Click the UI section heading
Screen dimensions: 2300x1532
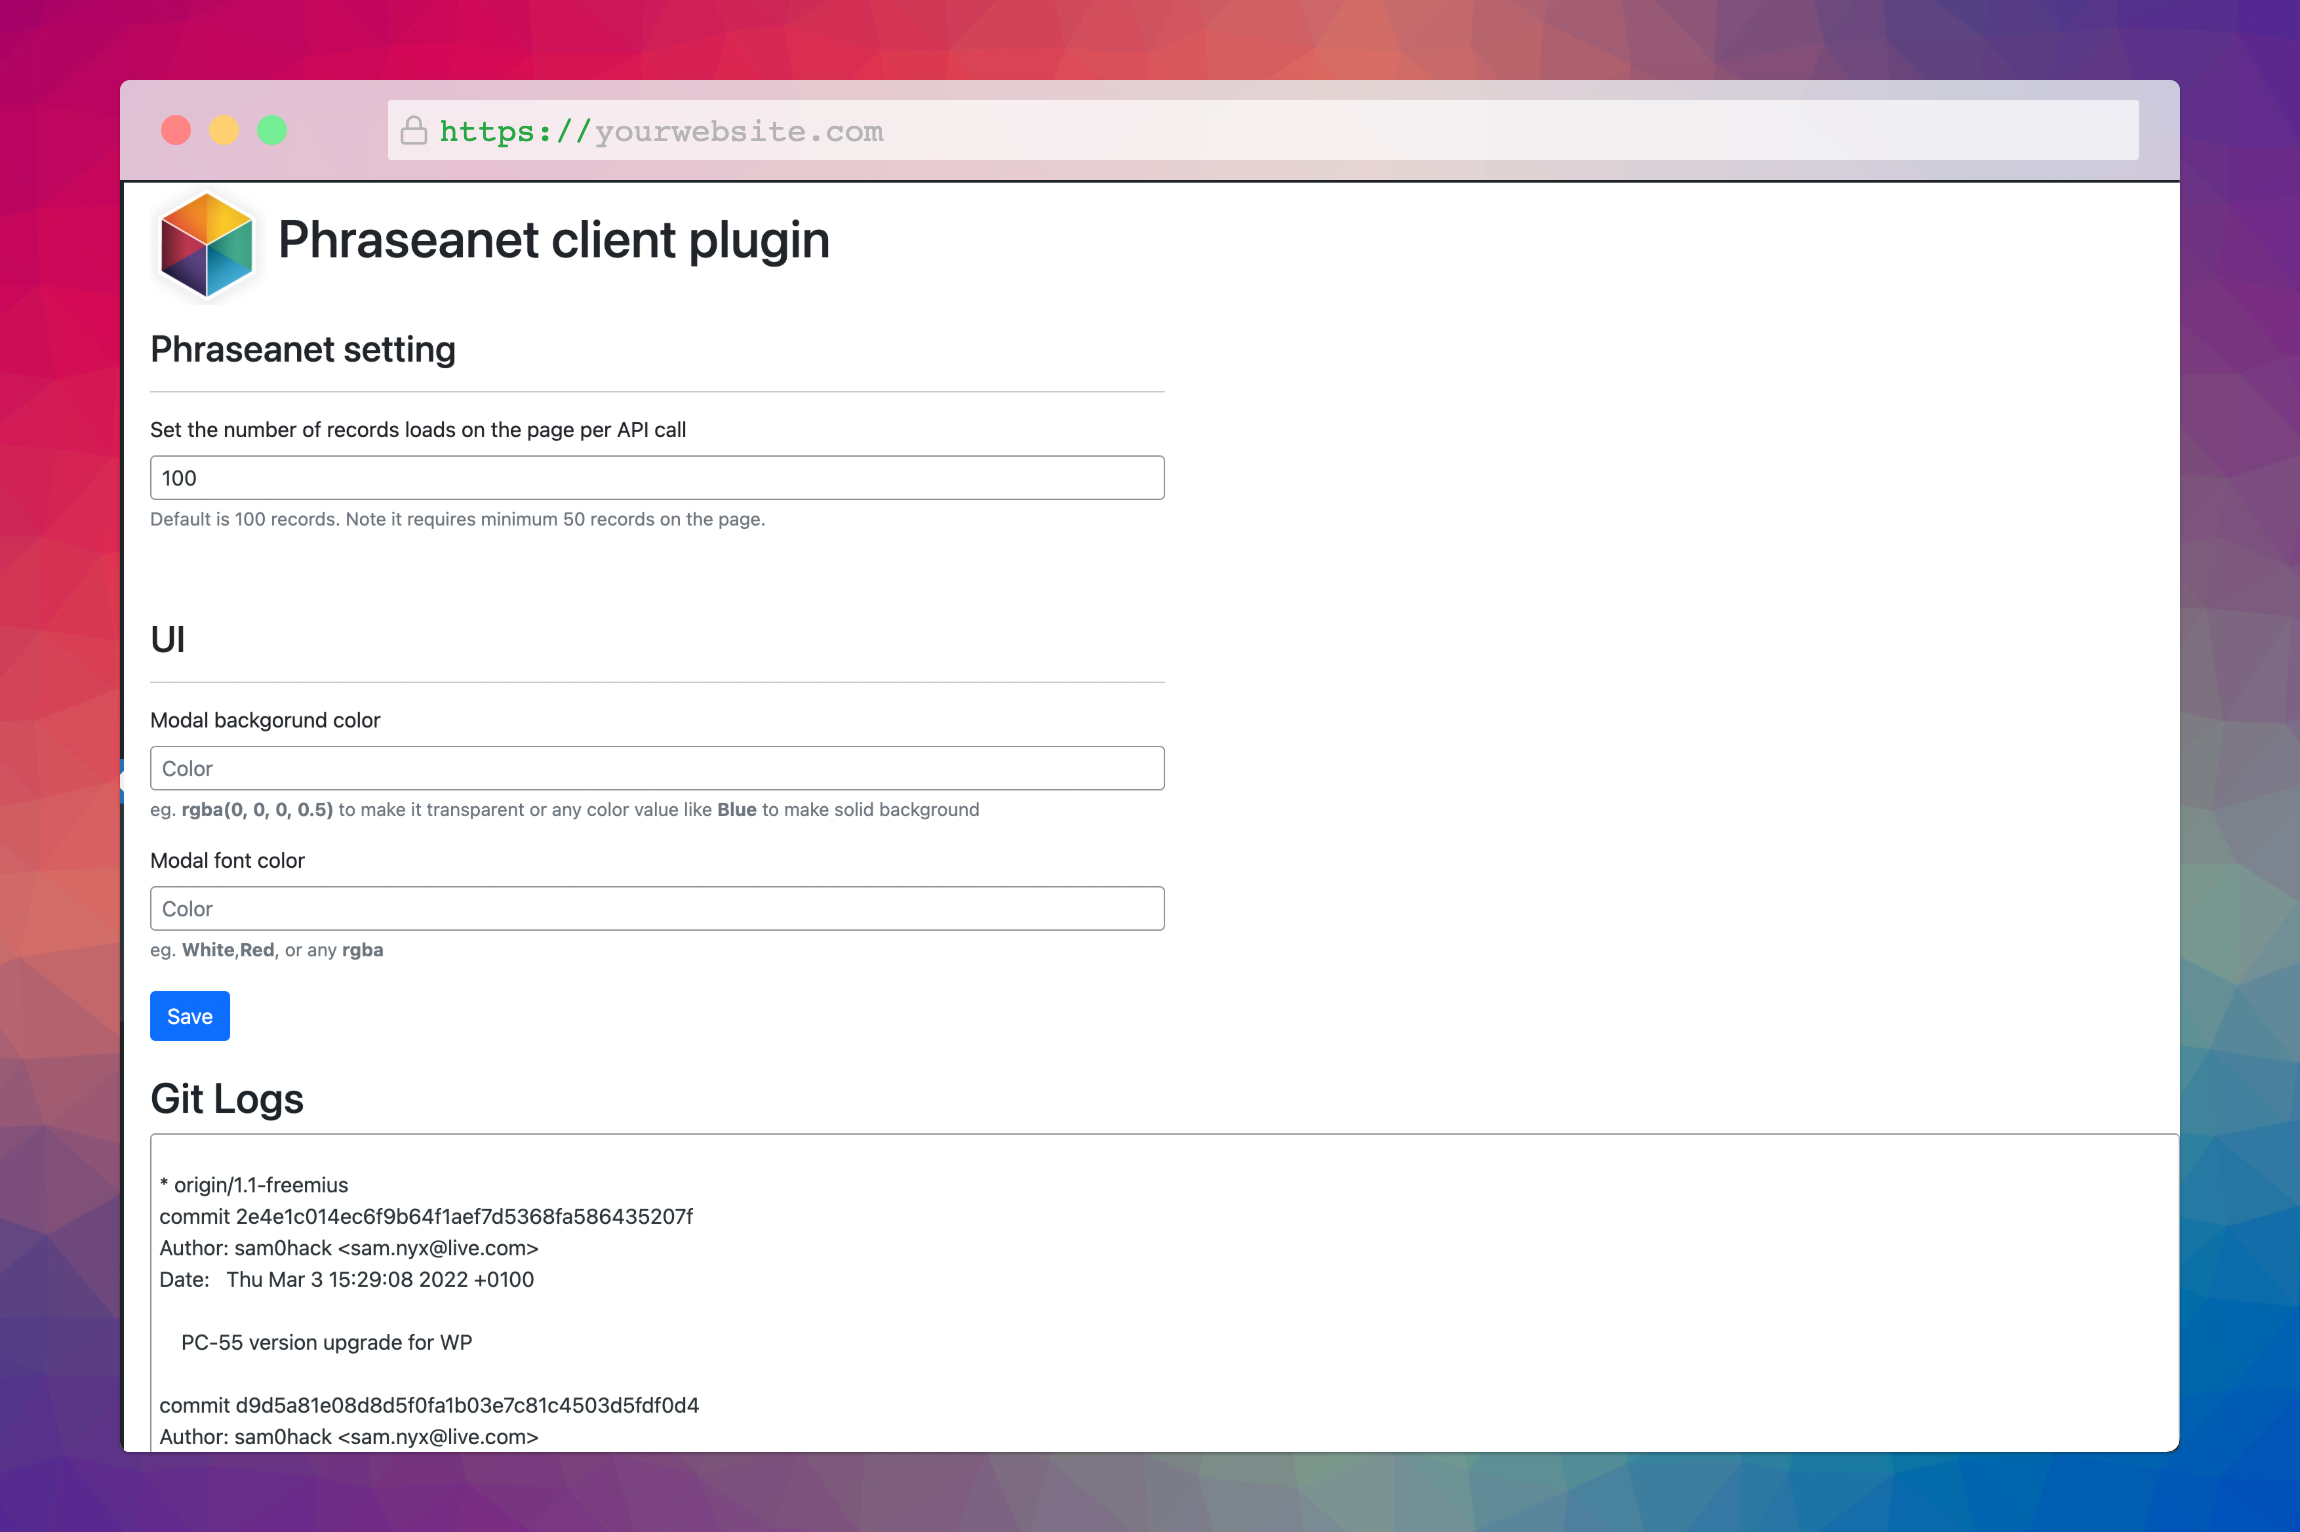168,640
